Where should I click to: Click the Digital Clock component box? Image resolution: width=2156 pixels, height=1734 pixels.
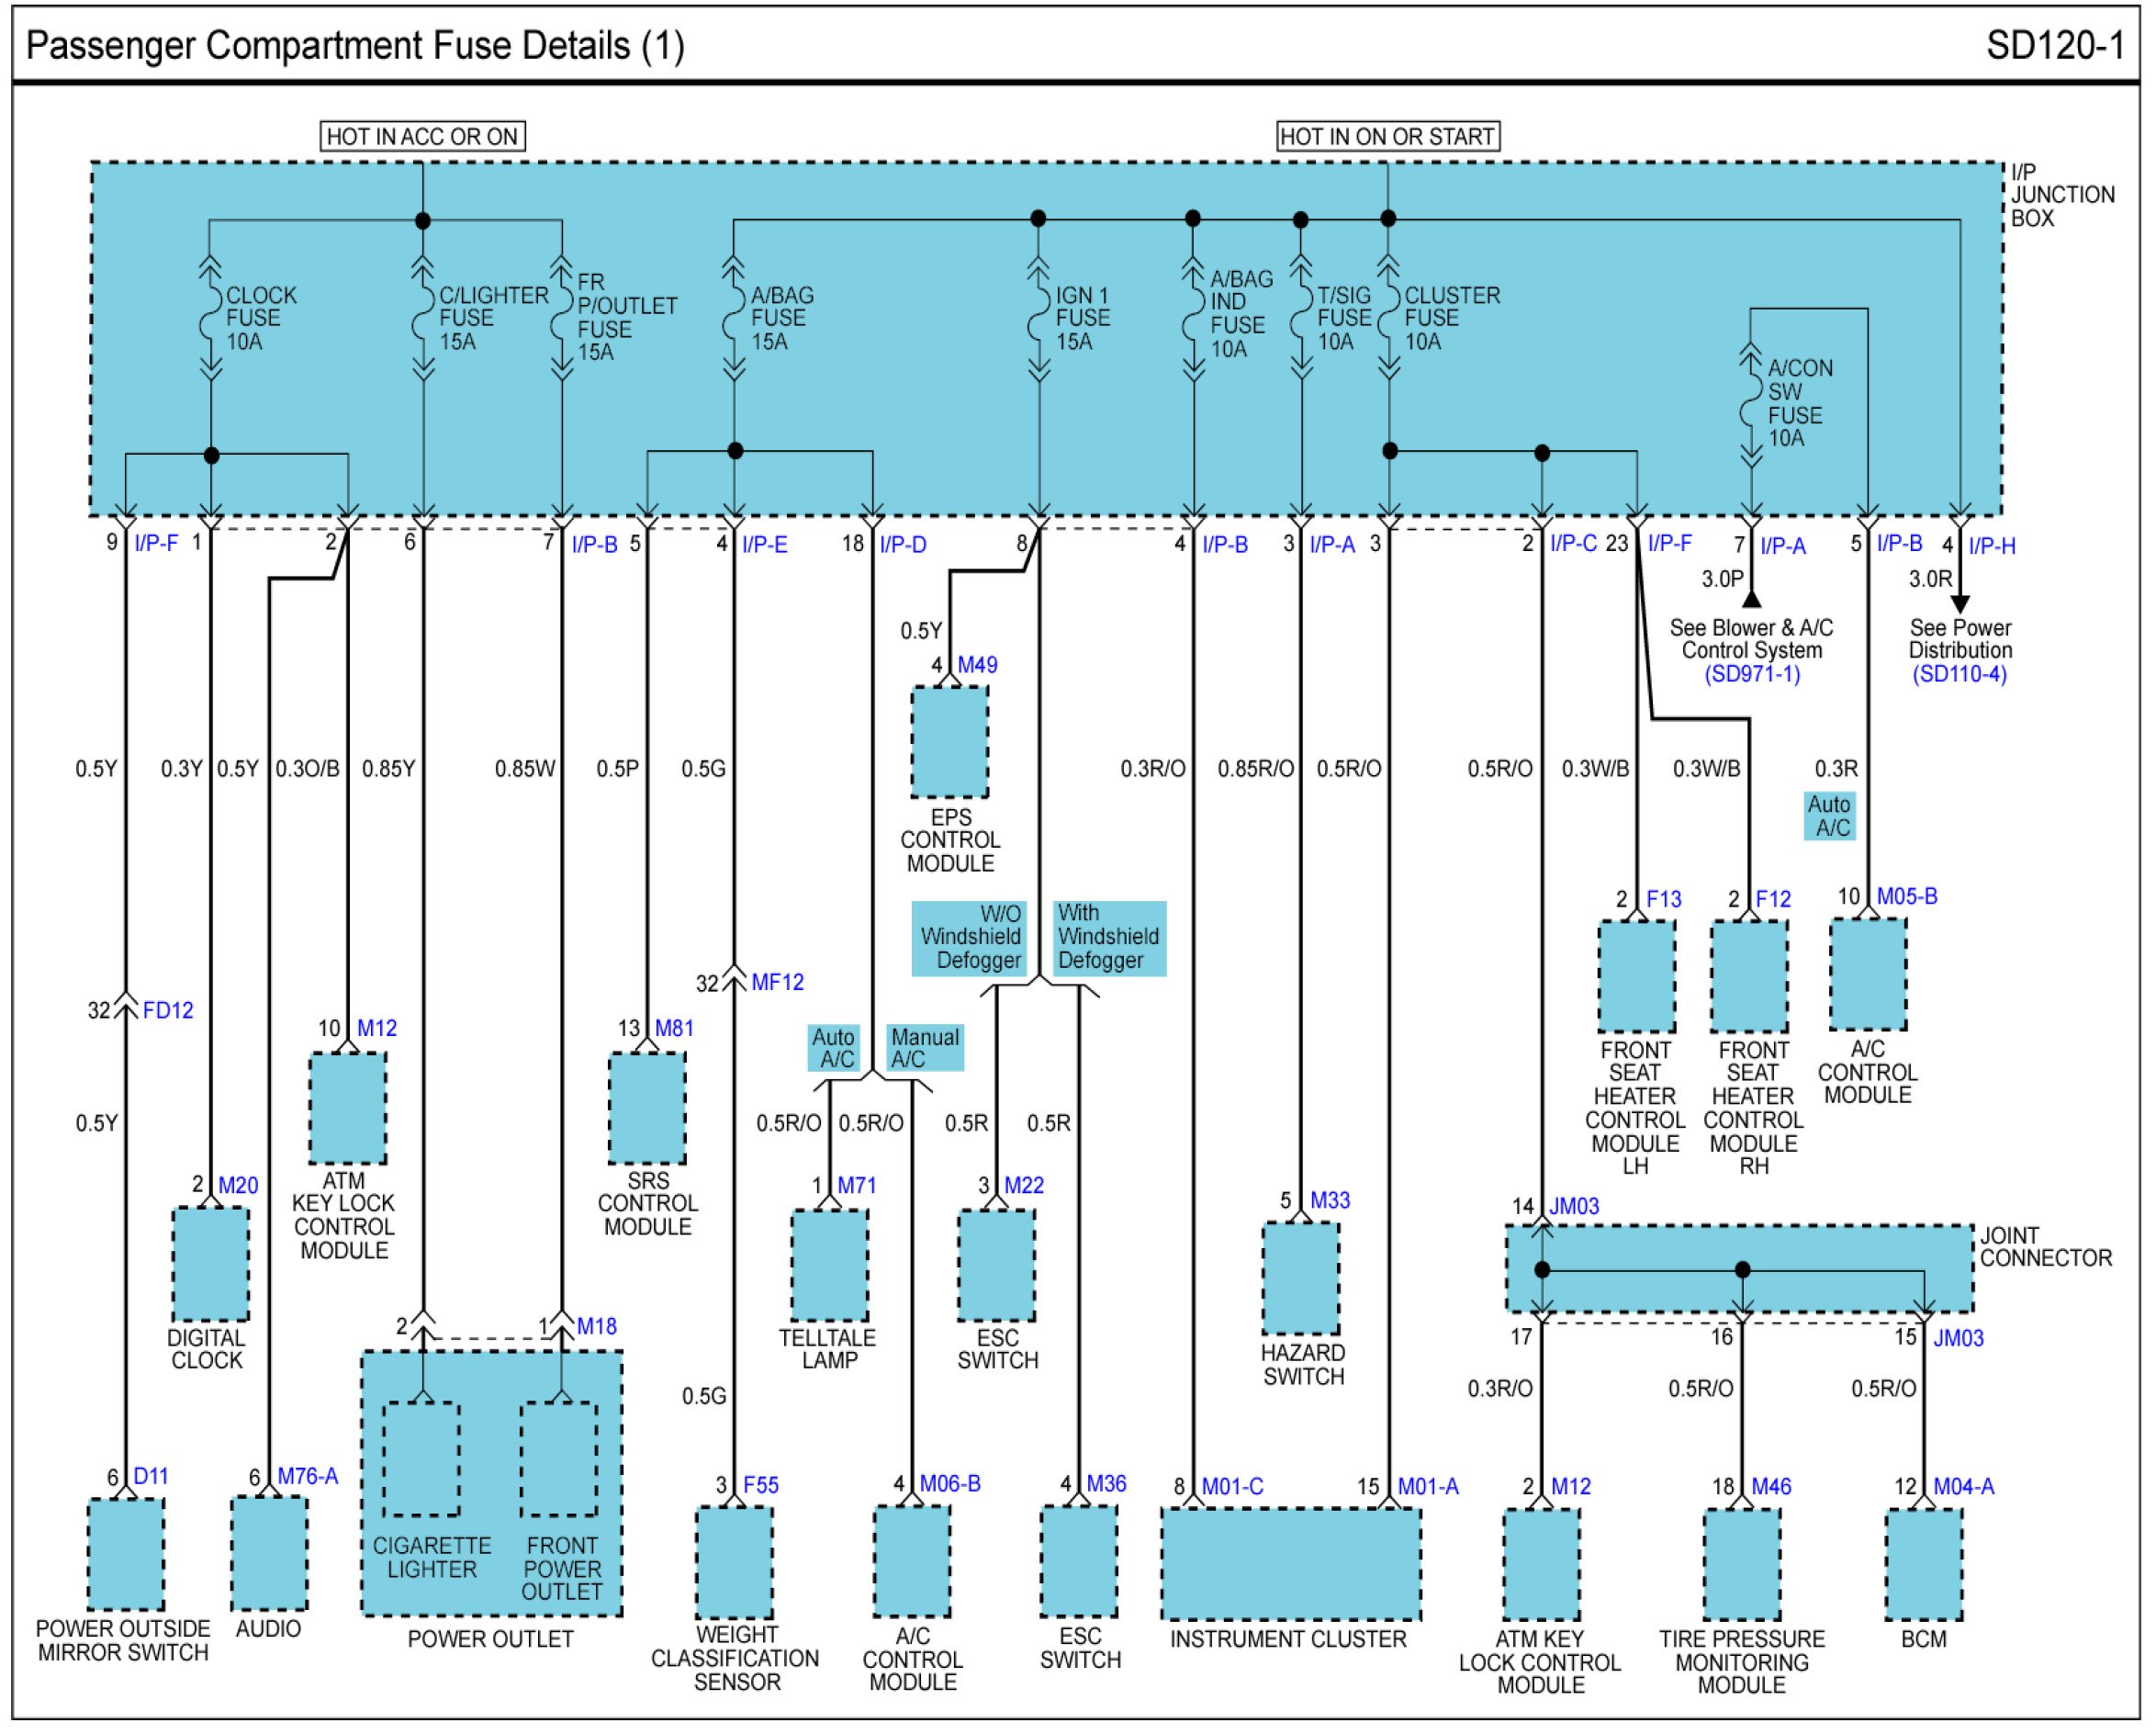[x=210, y=1264]
